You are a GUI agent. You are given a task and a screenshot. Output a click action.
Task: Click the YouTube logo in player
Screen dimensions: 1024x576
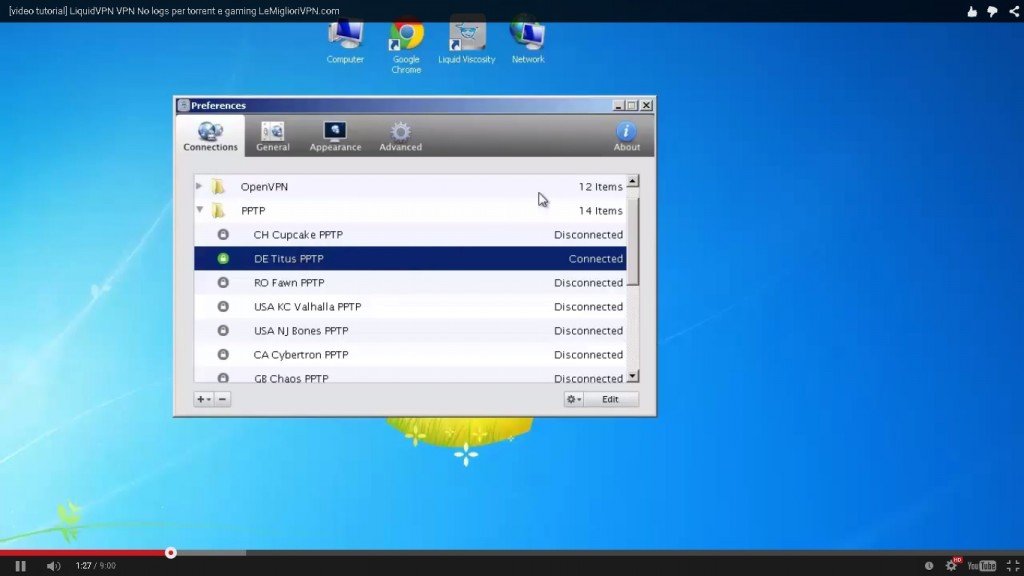982,566
